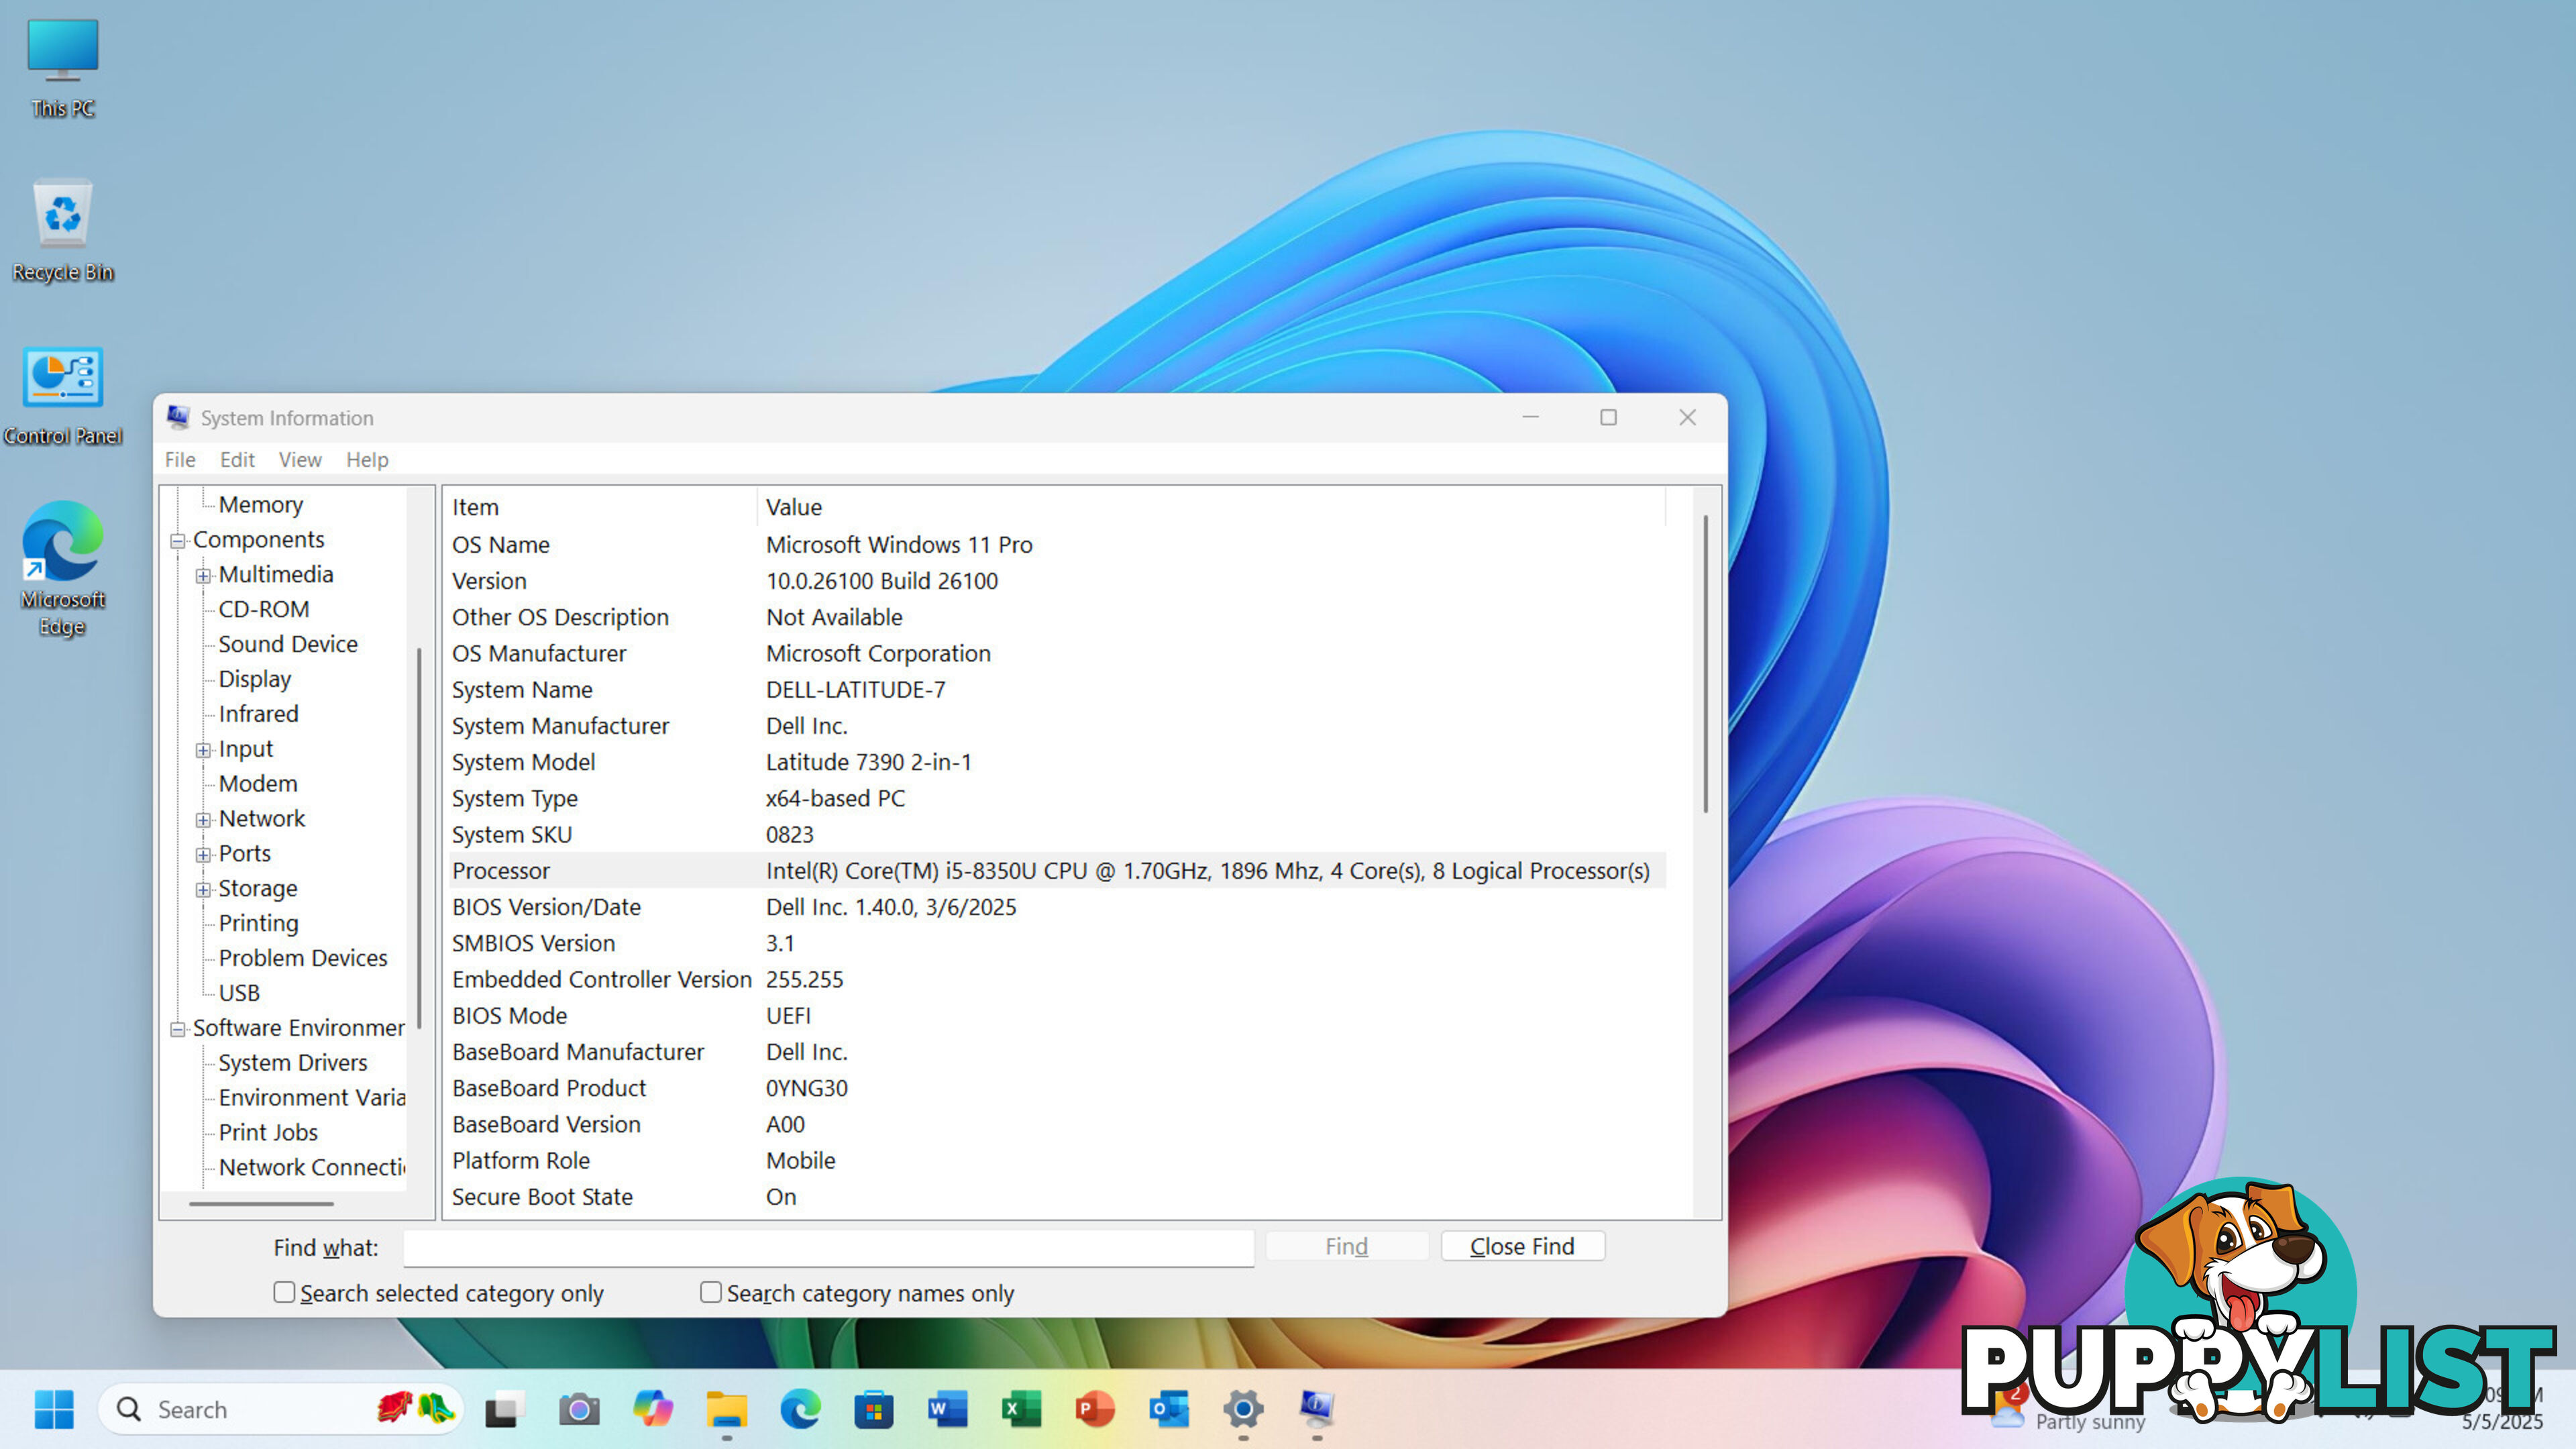
Task: Click the Close Find button
Action: [x=1522, y=1246]
